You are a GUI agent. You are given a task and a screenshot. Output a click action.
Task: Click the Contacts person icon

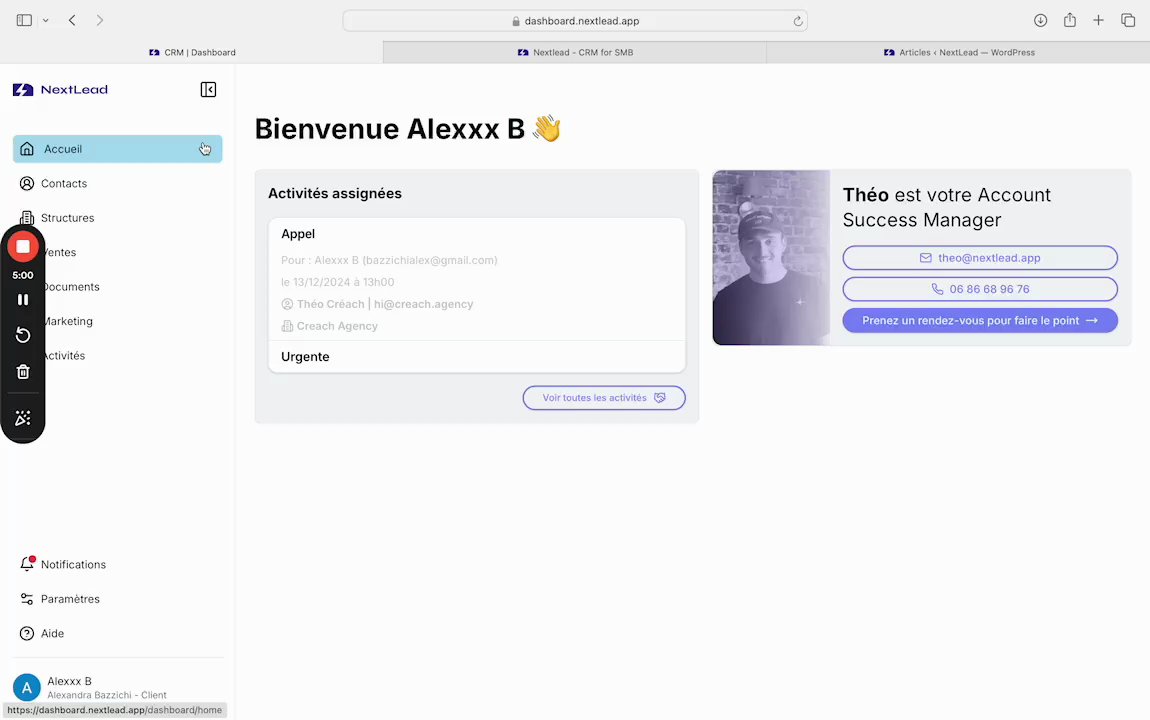(27, 183)
